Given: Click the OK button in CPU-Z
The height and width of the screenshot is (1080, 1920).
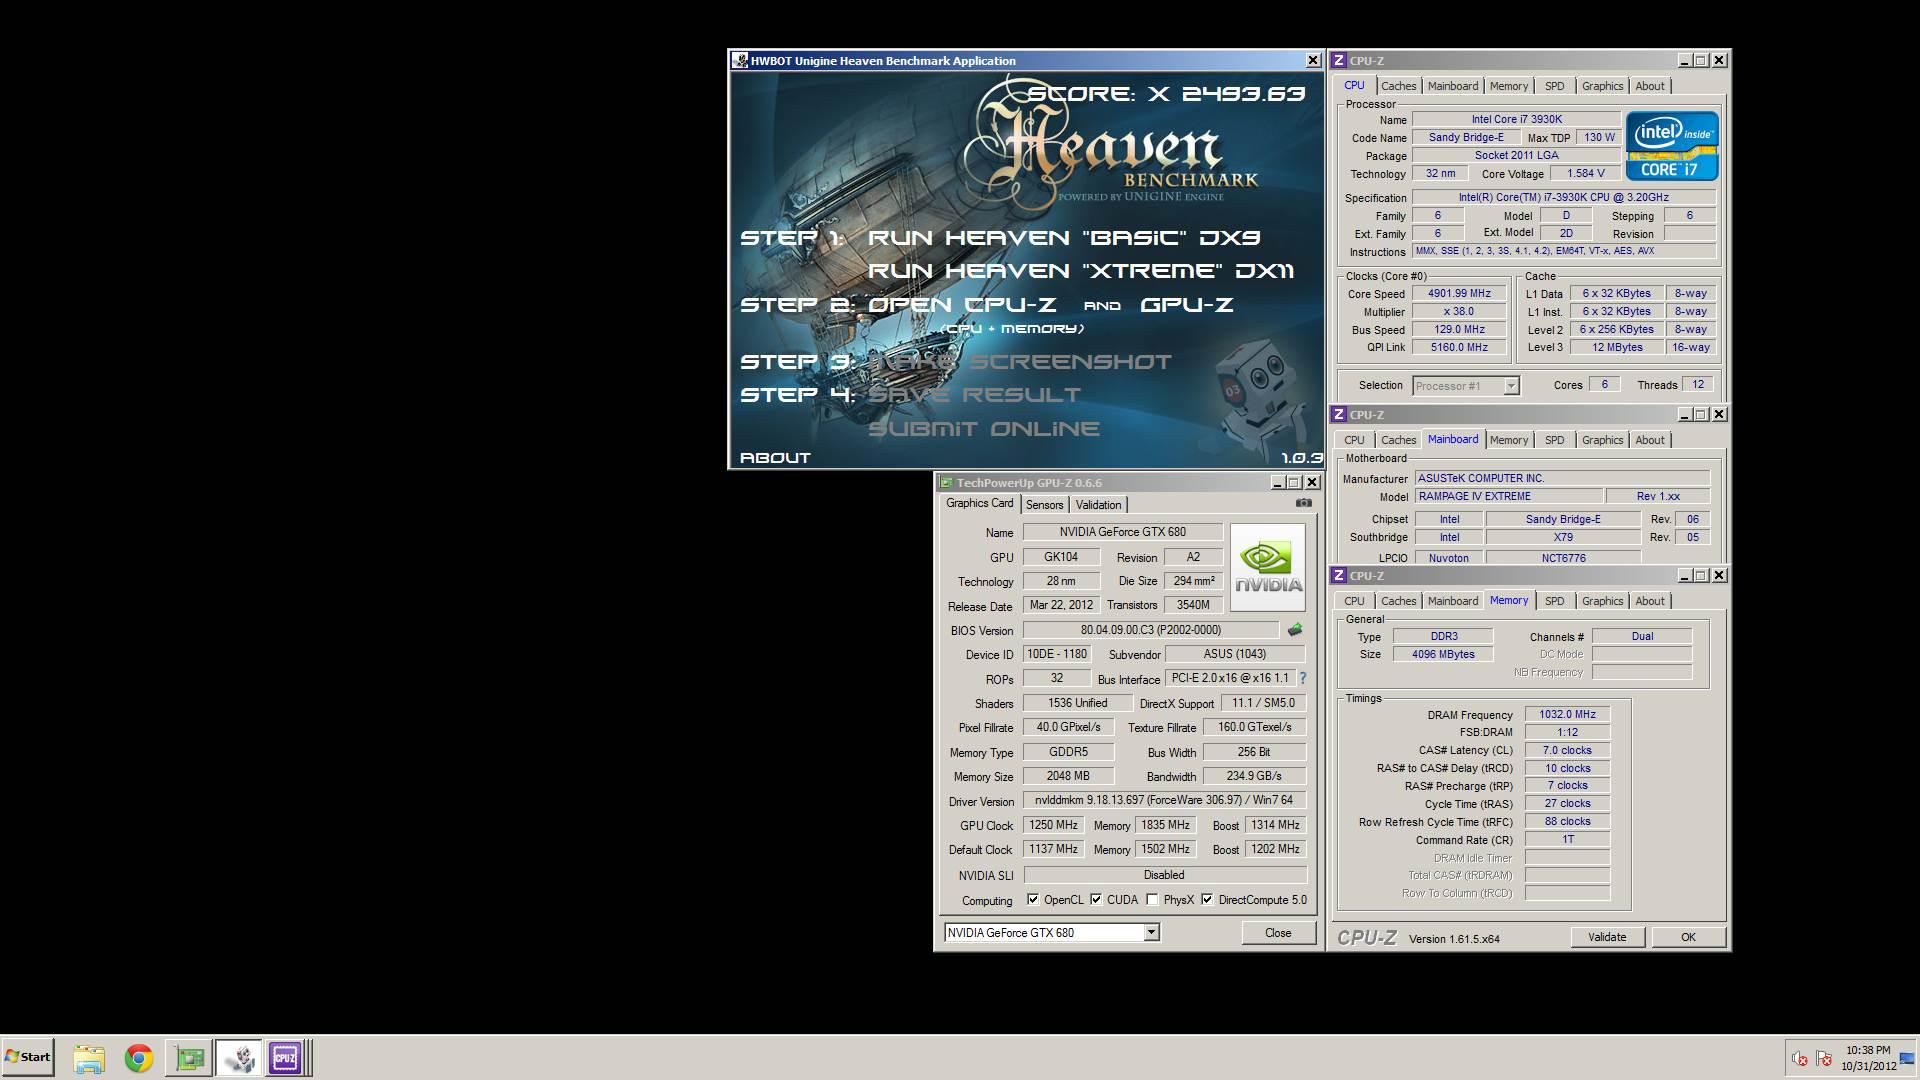Looking at the screenshot, I should coord(1688,937).
